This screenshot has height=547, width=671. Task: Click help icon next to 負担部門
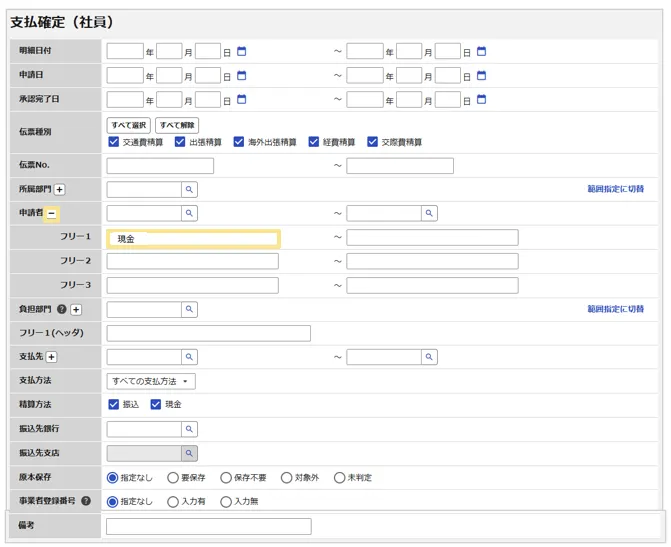tap(62, 310)
